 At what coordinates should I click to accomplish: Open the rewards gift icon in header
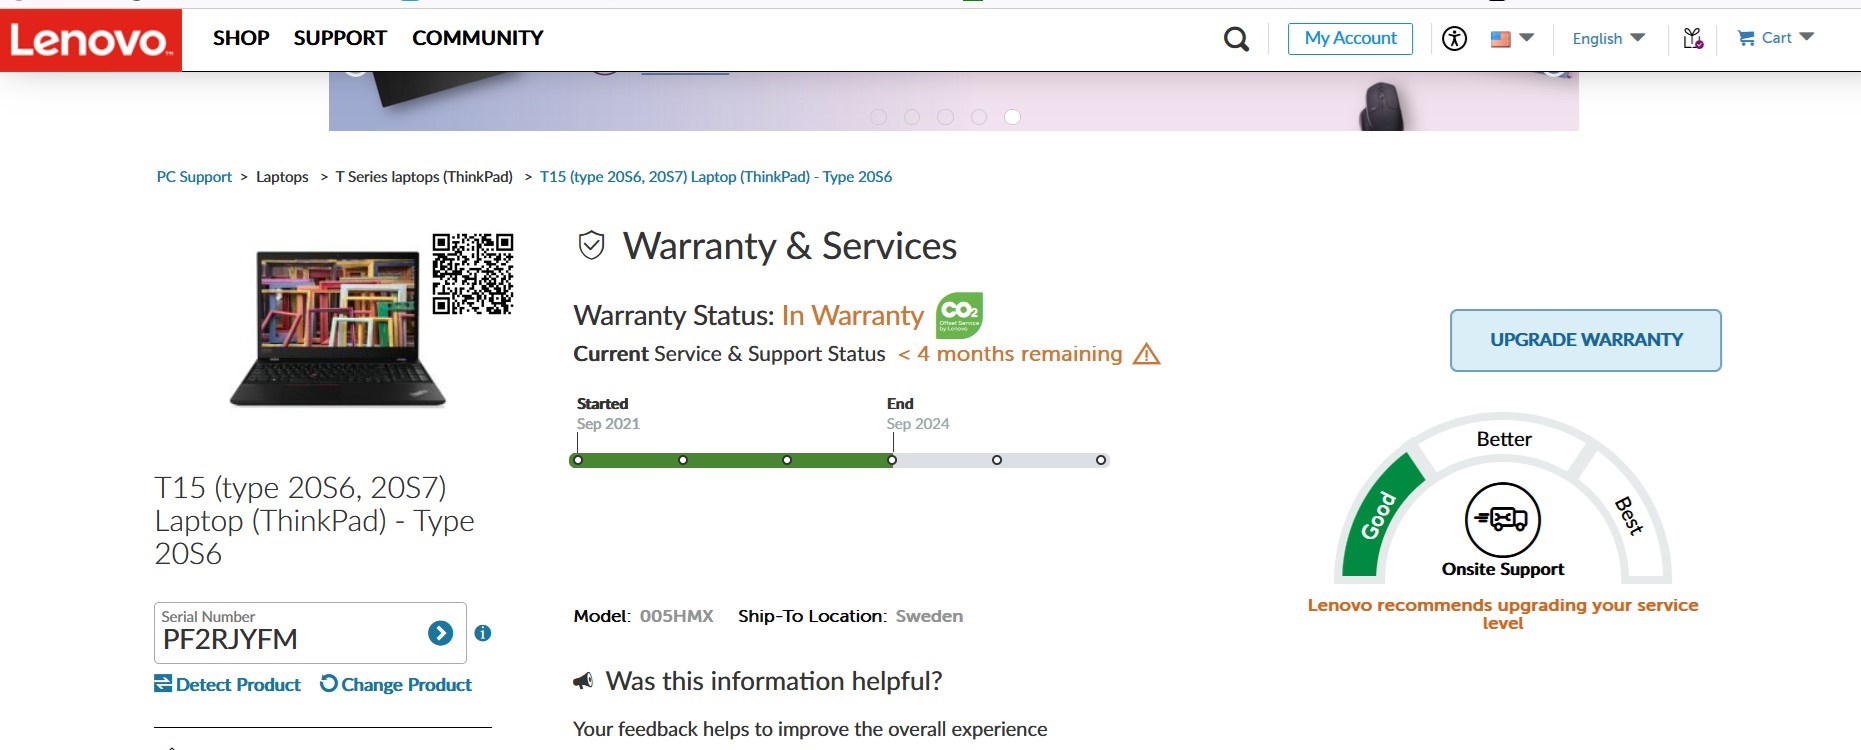[x=1692, y=39]
